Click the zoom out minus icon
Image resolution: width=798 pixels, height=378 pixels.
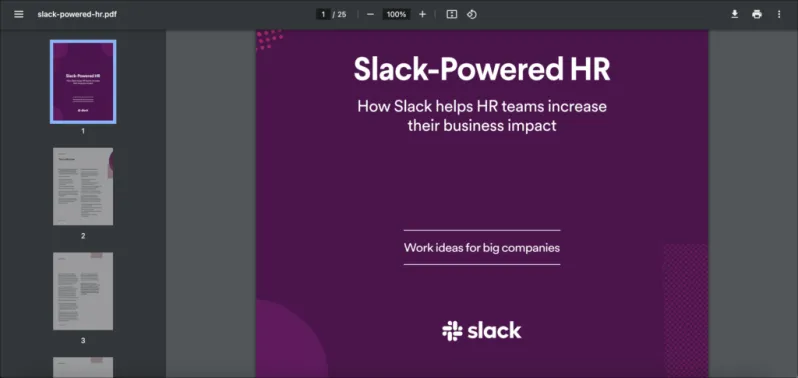[x=370, y=14]
